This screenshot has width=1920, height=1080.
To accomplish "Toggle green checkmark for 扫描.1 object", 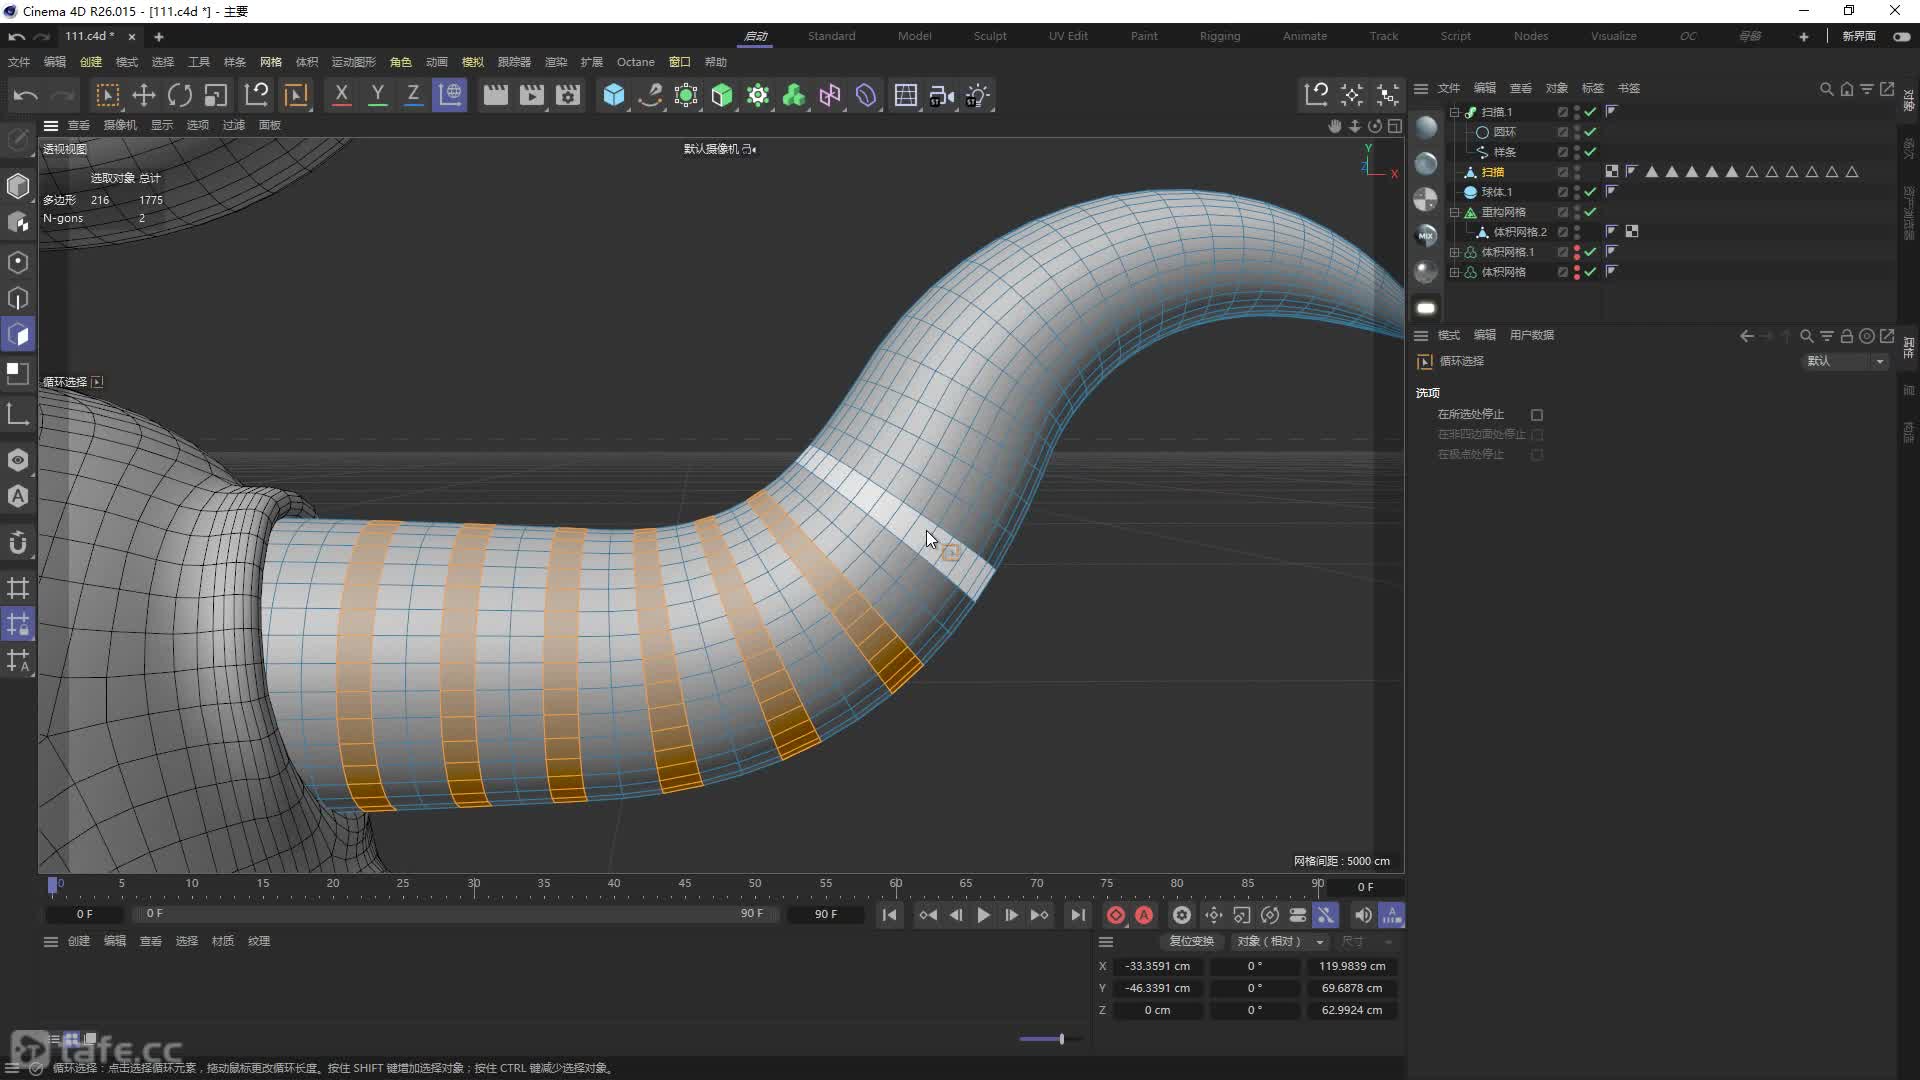I will [x=1590, y=111].
